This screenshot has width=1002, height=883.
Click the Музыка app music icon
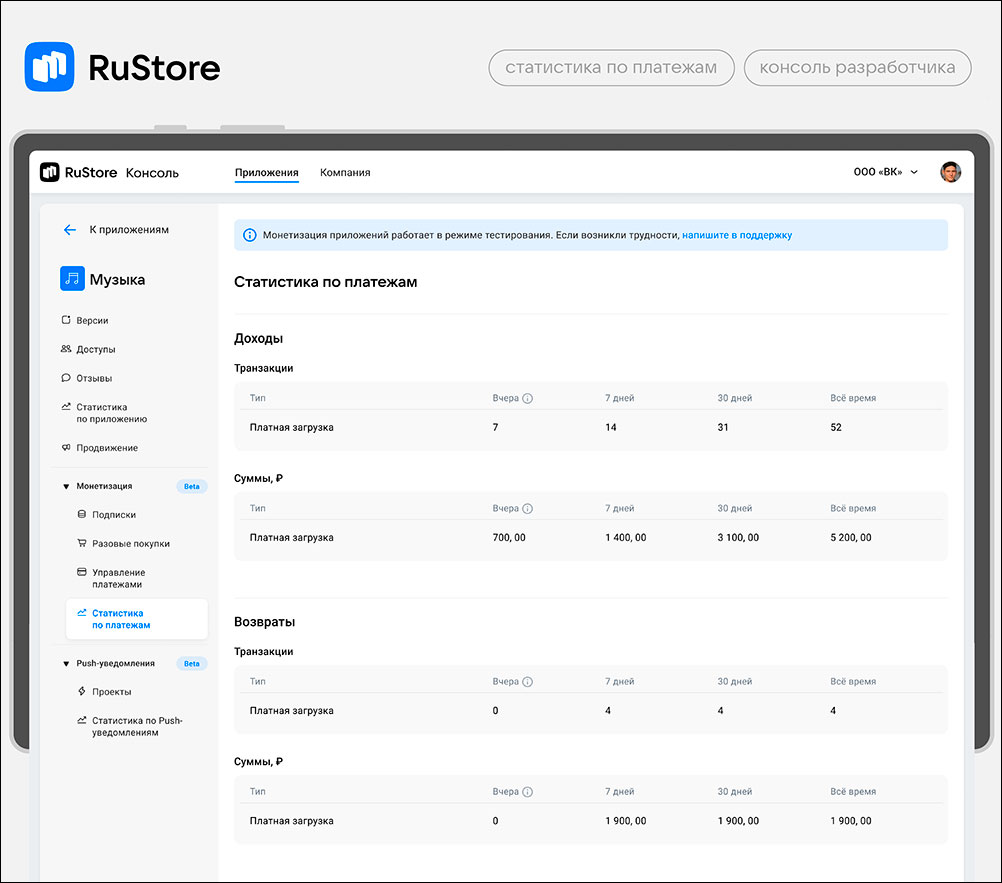72,280
